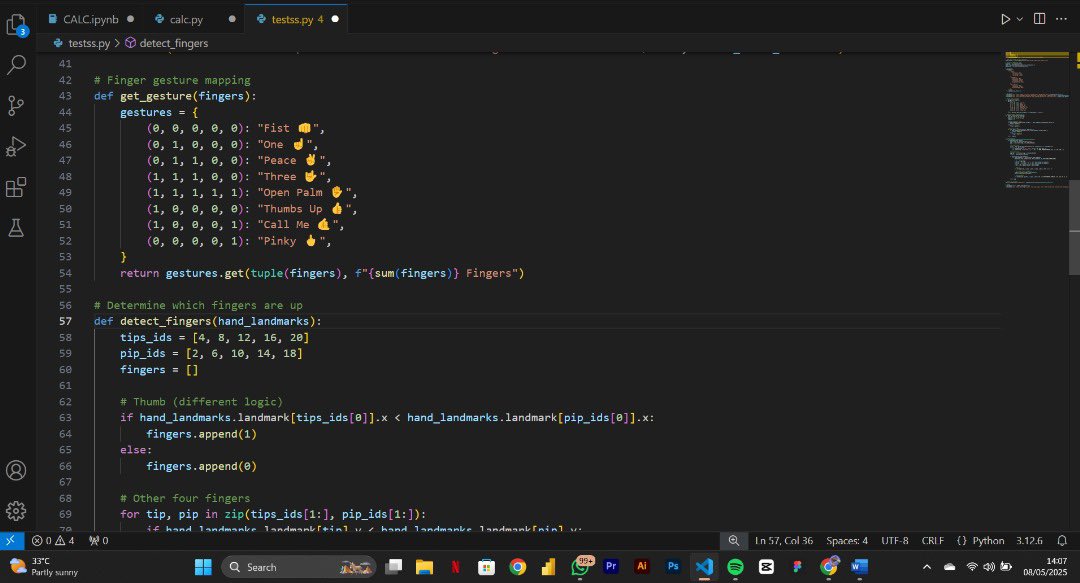Split the editor to the right
This screenshot has width=1080, height=583.
(x=1039, y=19)
